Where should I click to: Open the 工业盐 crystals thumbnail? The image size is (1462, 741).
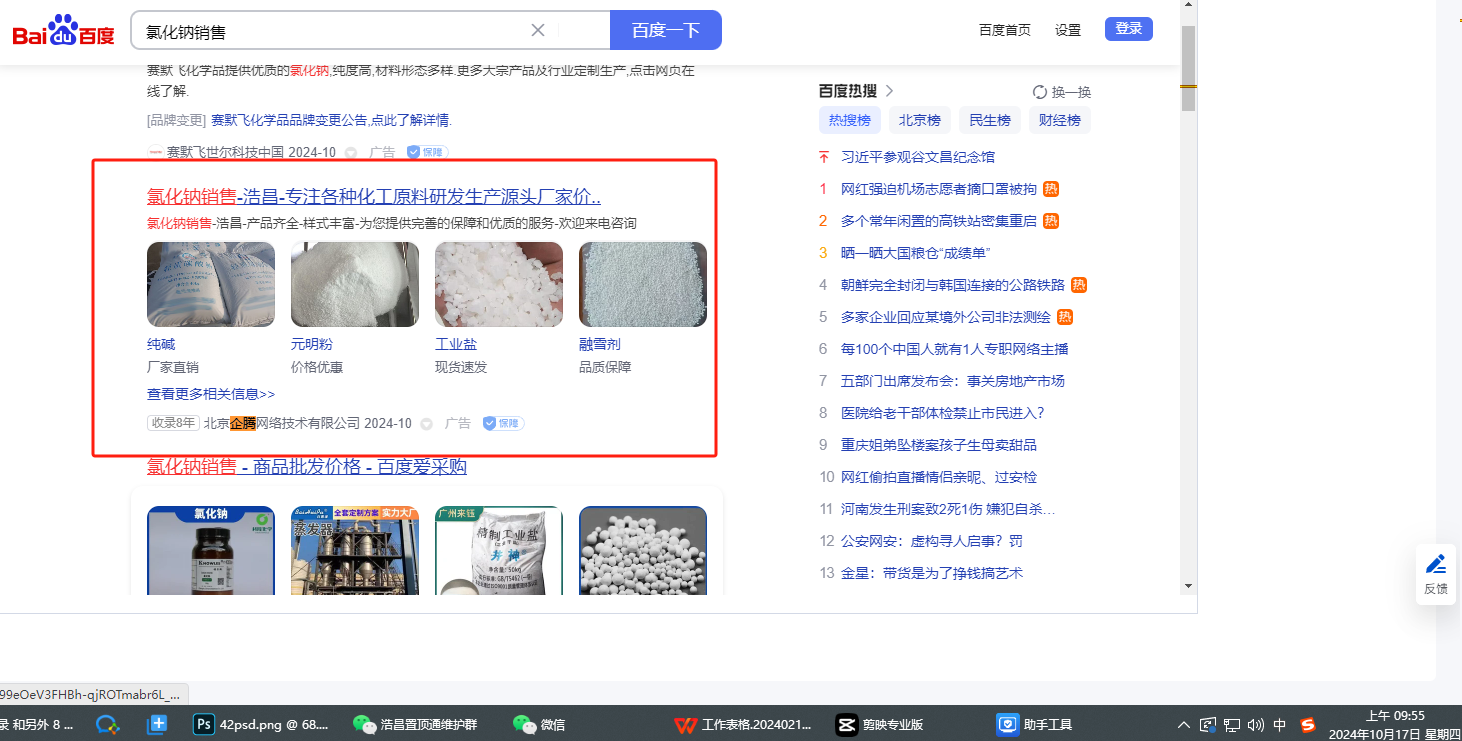tap(499, 284)
